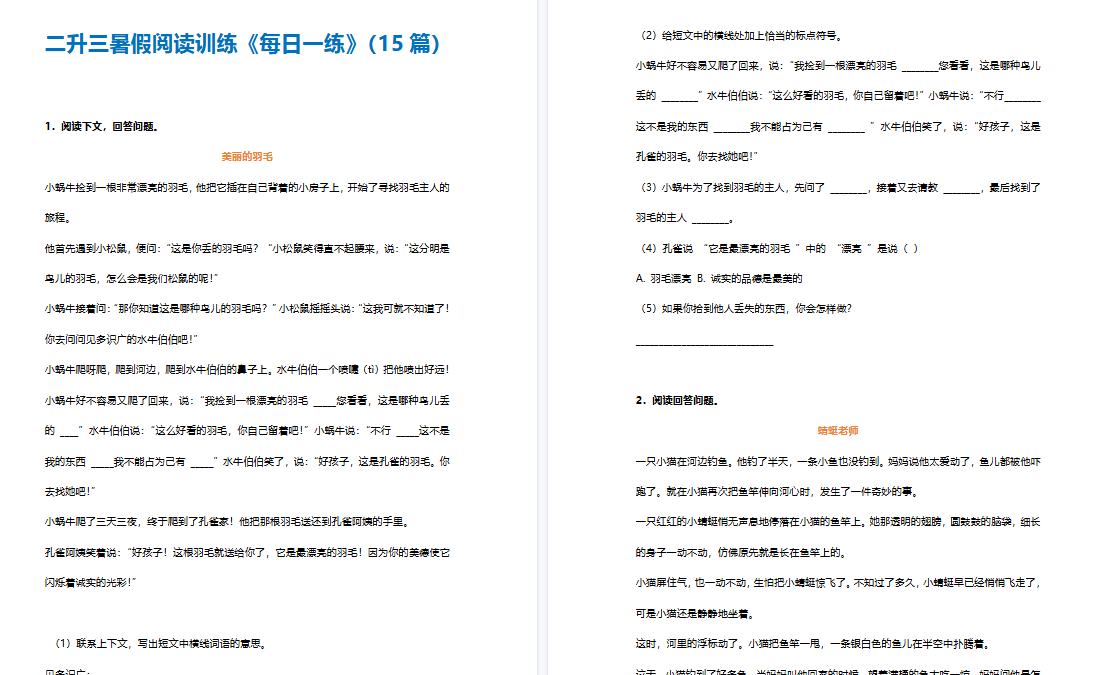Click the line starting '小蜗牛爬呀爬，爬到河边'
The height and width of the screenshot is (675, 1106).
pyautogui.click(x=247, y=370)
